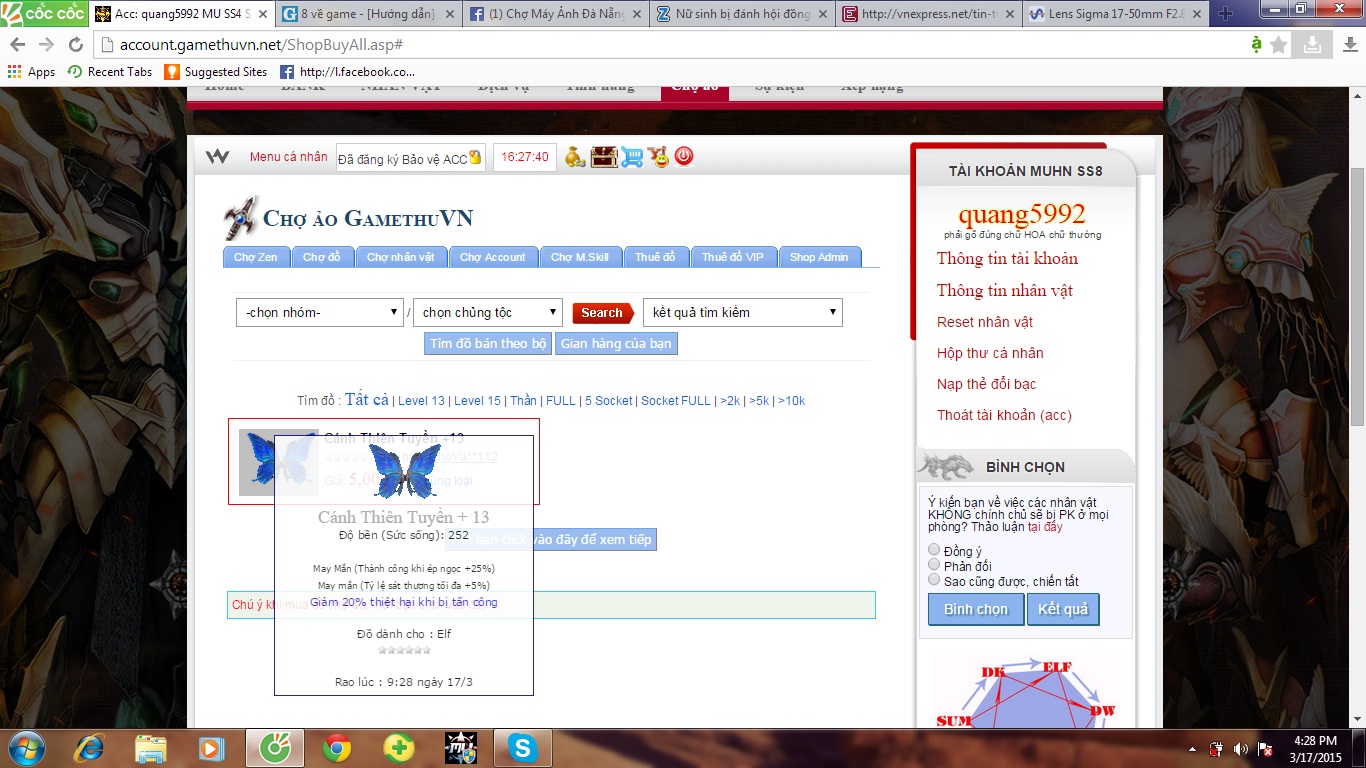Viewport: 1366px width, 768px height.
Task: Filter items by the >10k price link
Action: click(x=791, y=400)
